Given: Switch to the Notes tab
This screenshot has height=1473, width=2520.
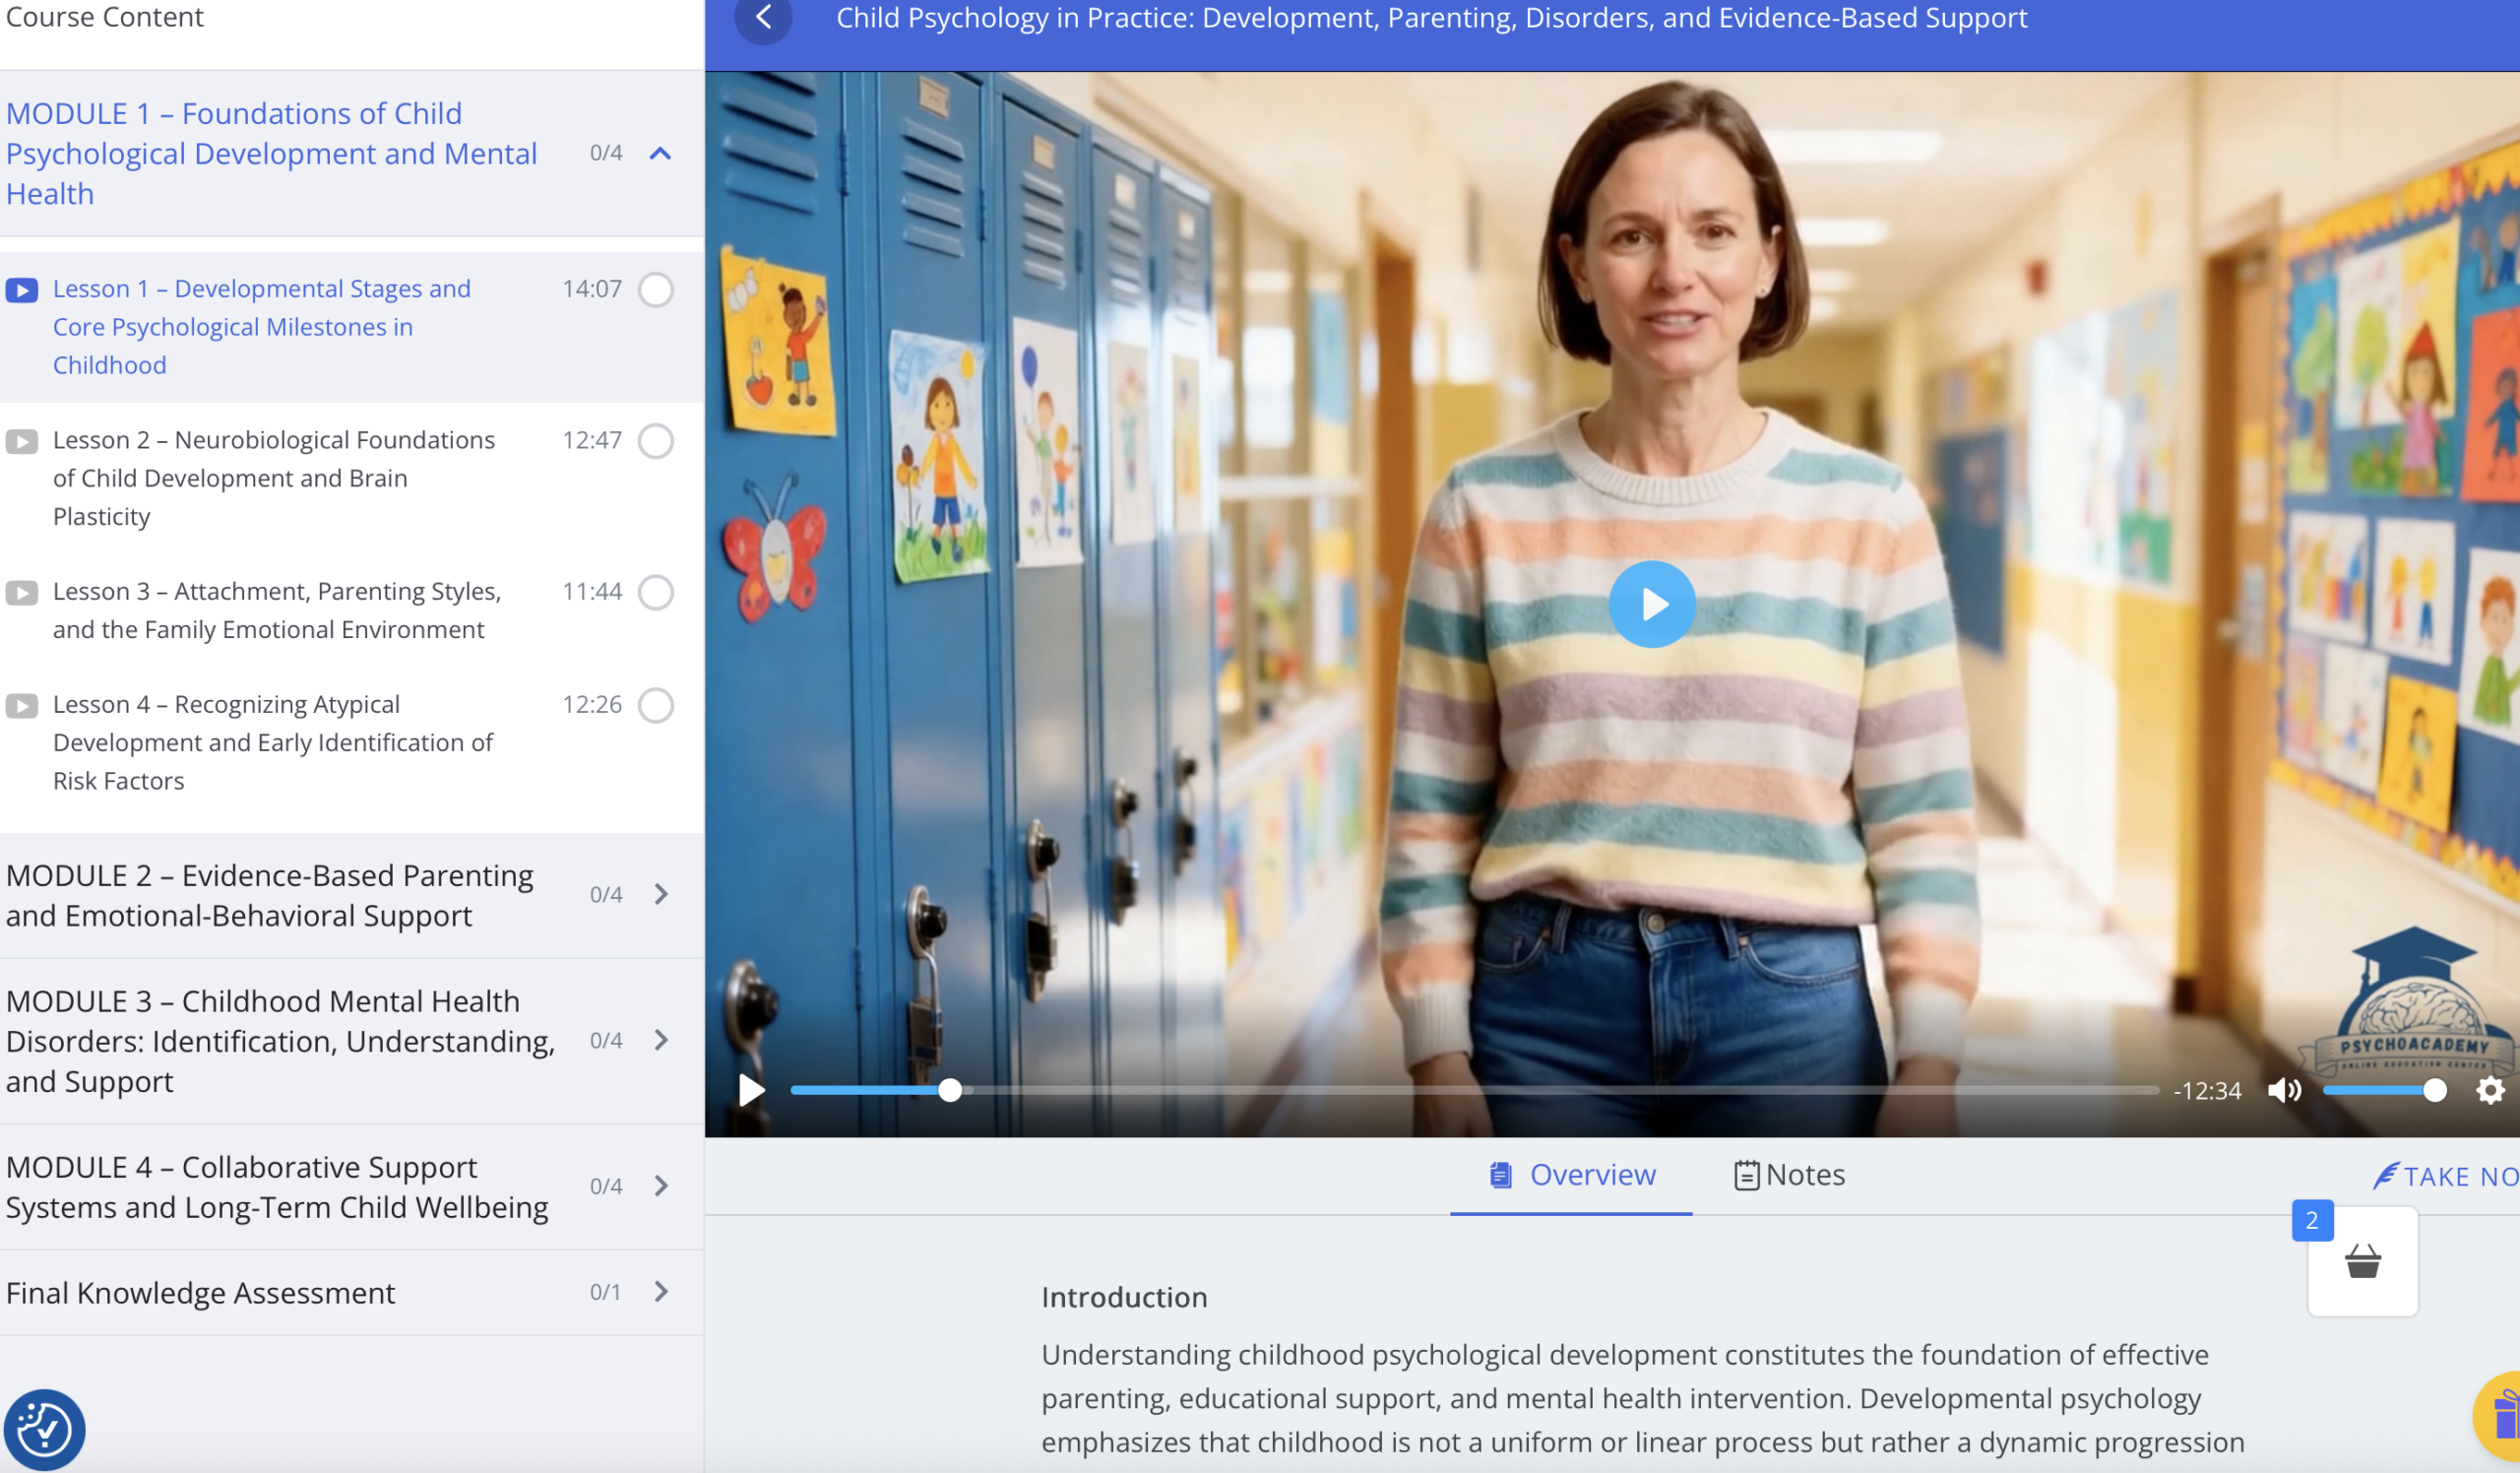Looking at the screenshot, I should point(1789,1175).
